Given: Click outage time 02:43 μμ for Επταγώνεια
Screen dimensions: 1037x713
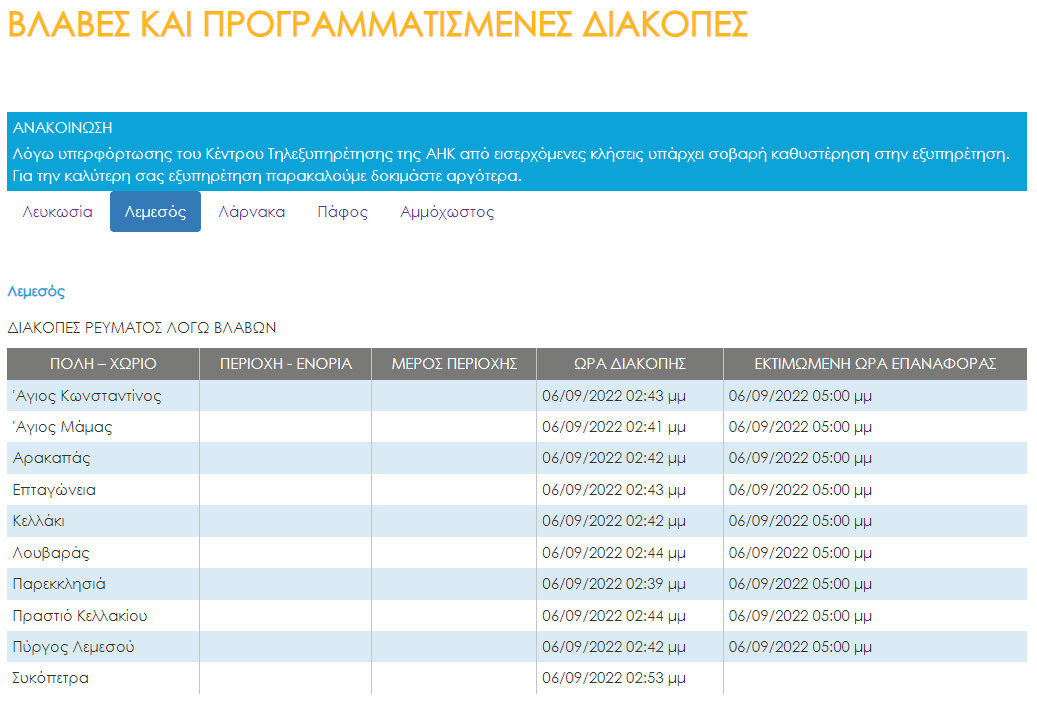Looking at the screenshot, I should [x=614, y=489].
